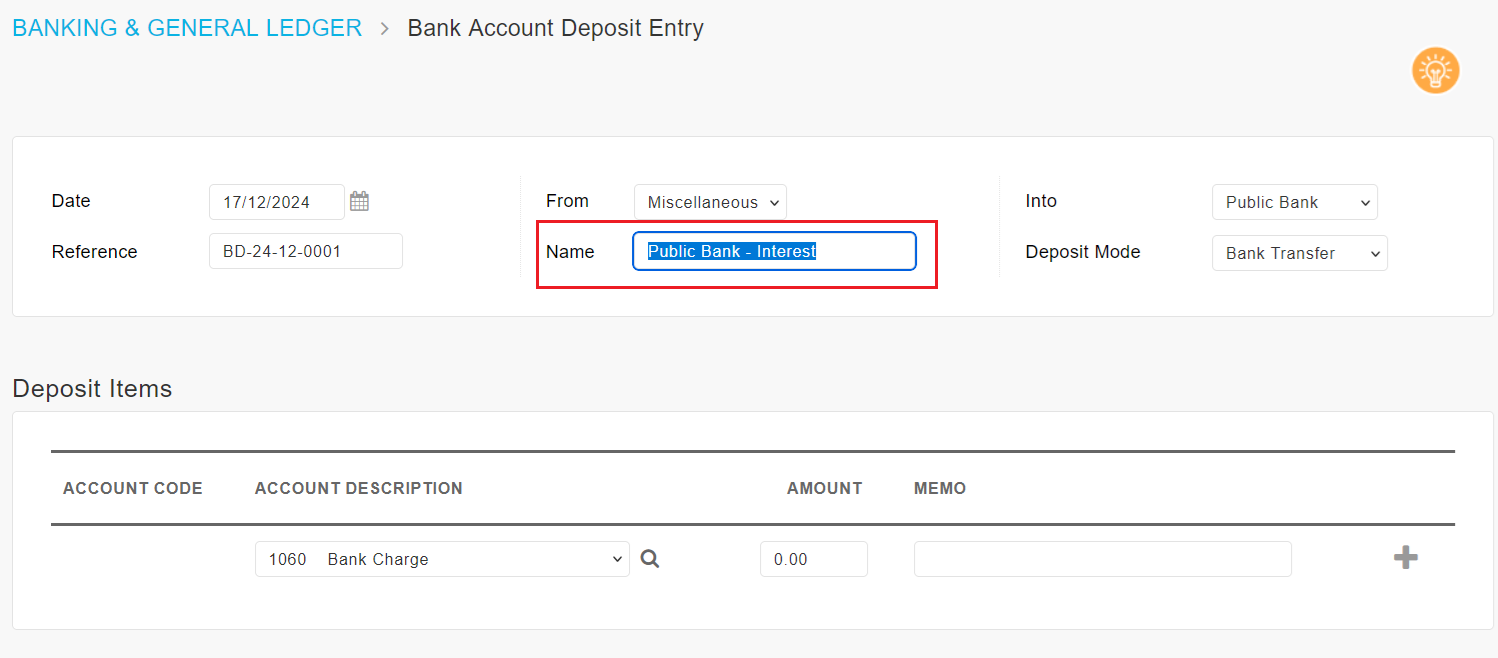Click the Date field showing 17/12/2024
This screenshot has height=658, width=1498.
click(277, 202)
